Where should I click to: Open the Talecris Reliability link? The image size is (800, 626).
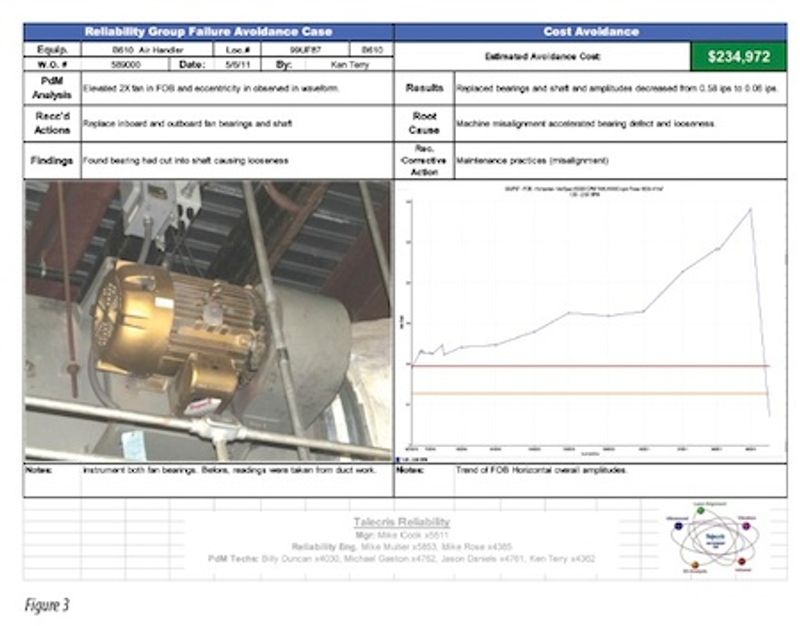[x=401, y=522]
